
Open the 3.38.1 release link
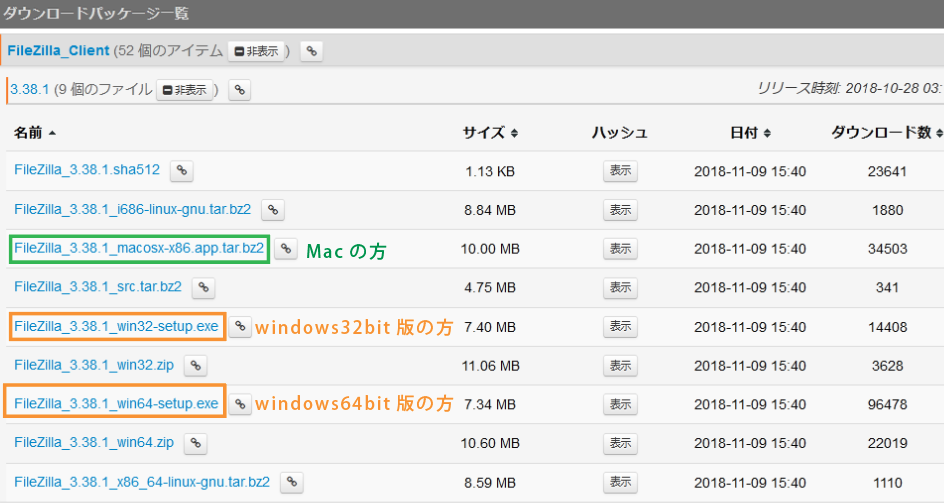[30, 90]
